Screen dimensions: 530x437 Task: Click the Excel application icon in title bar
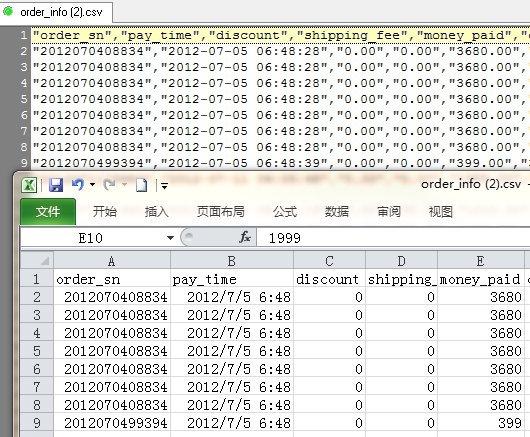[x=29, y=185]
